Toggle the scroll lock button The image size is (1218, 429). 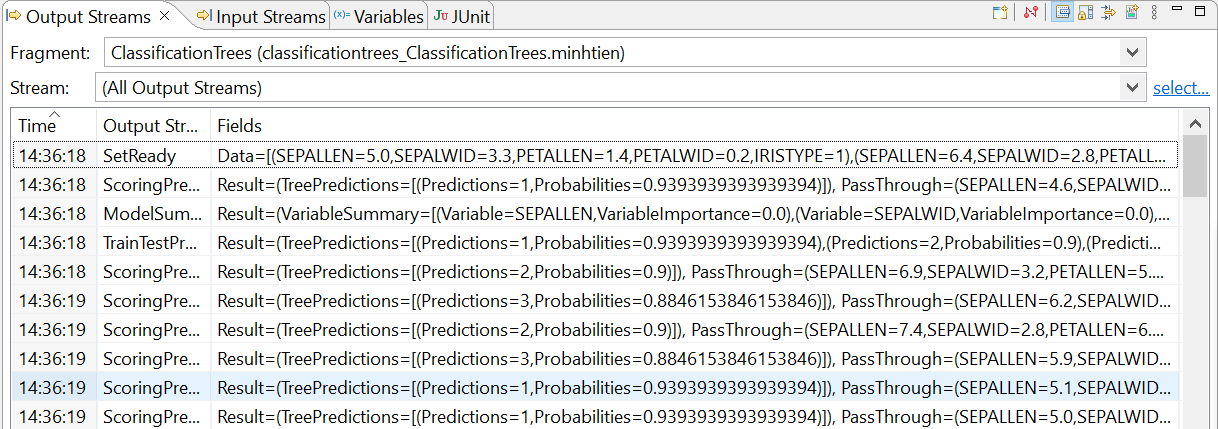(1085, 13)
